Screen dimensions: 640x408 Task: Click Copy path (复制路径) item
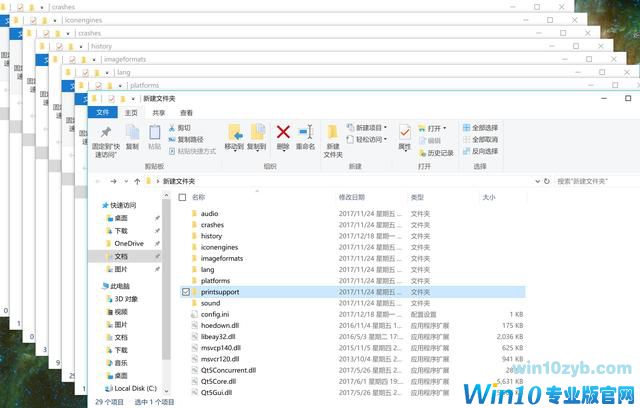pos(186,140)
